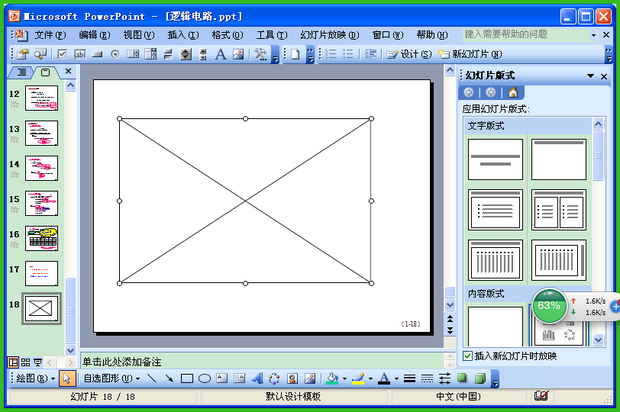Switch to slides thumbnail tab

[45, 73]
